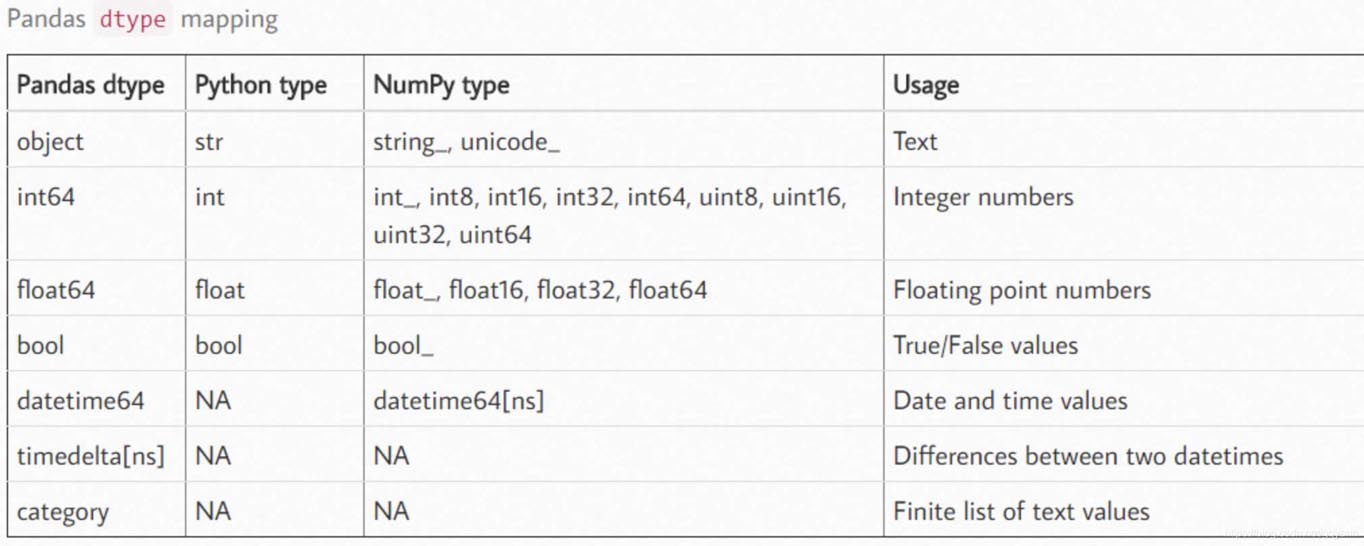Click the 'Usage' column header
Screen dimensions: 1364x546
[925, 85]
